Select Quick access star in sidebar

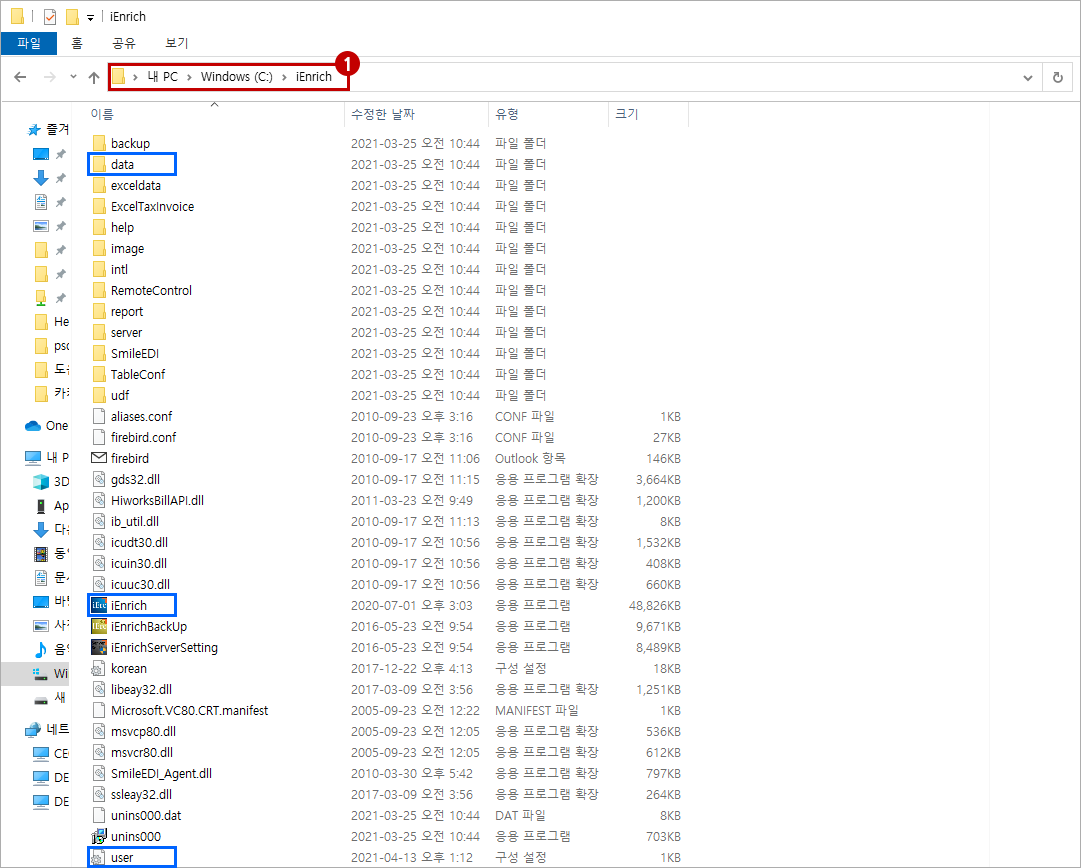(x=34, y=130)
